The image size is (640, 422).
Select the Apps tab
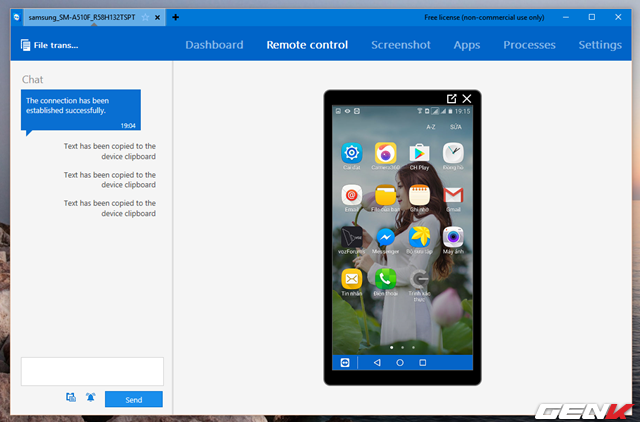466,45
